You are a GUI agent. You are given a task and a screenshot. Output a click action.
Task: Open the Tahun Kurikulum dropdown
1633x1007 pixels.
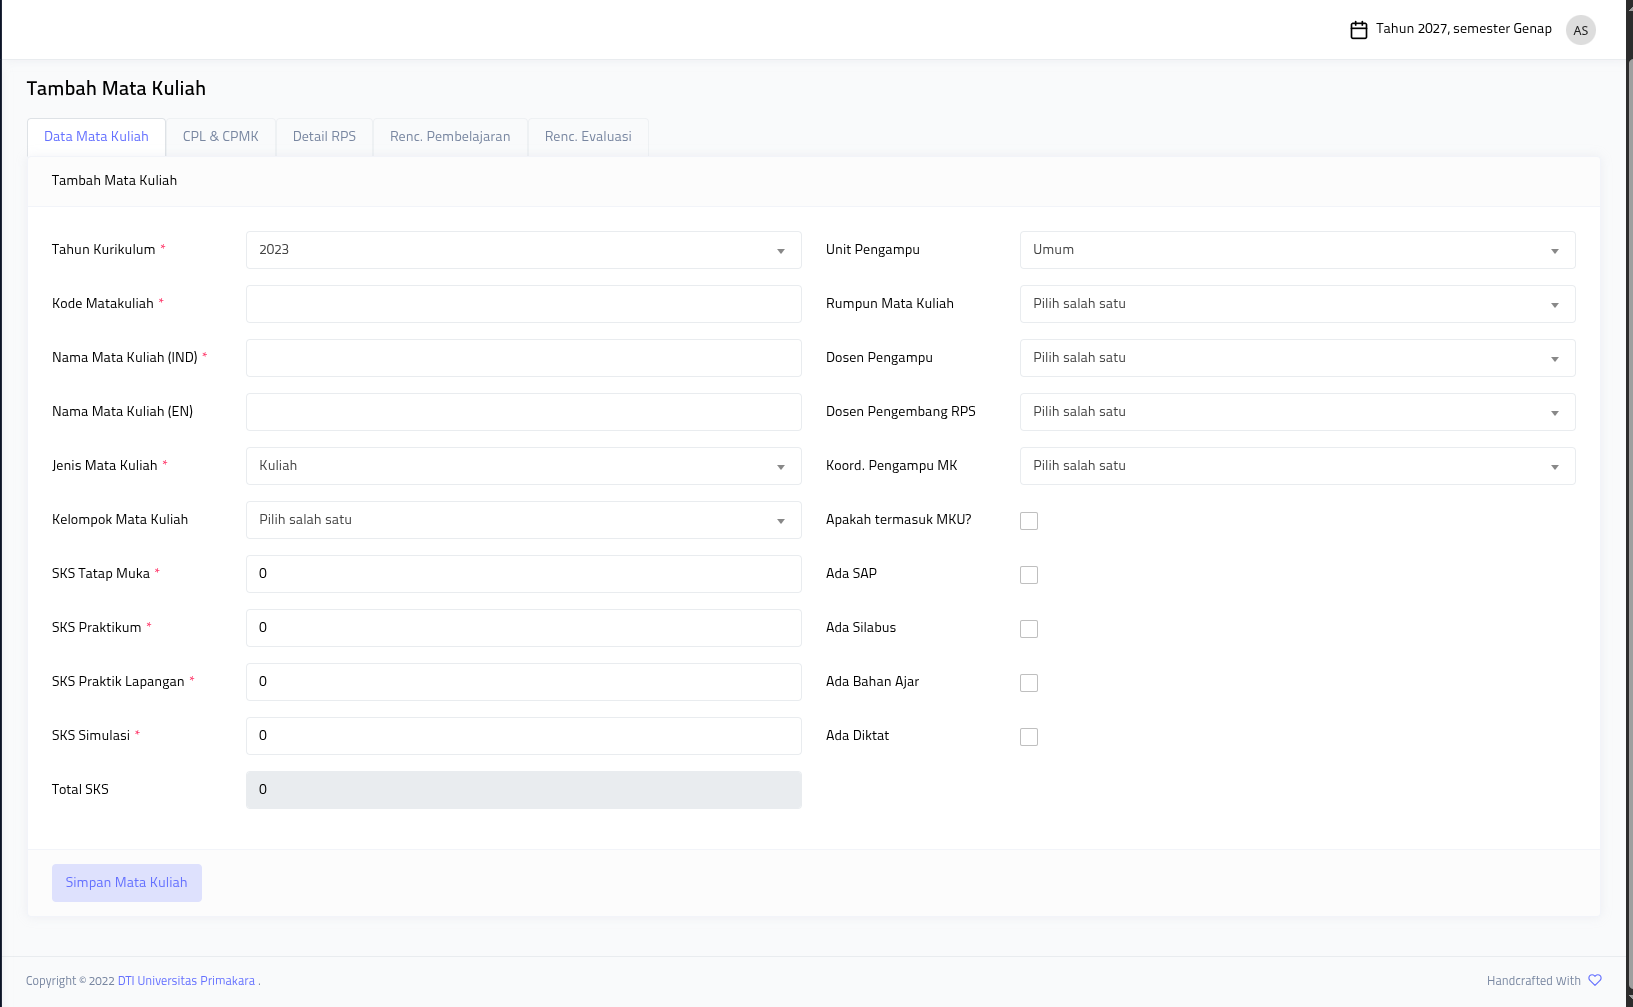(523, 250)
